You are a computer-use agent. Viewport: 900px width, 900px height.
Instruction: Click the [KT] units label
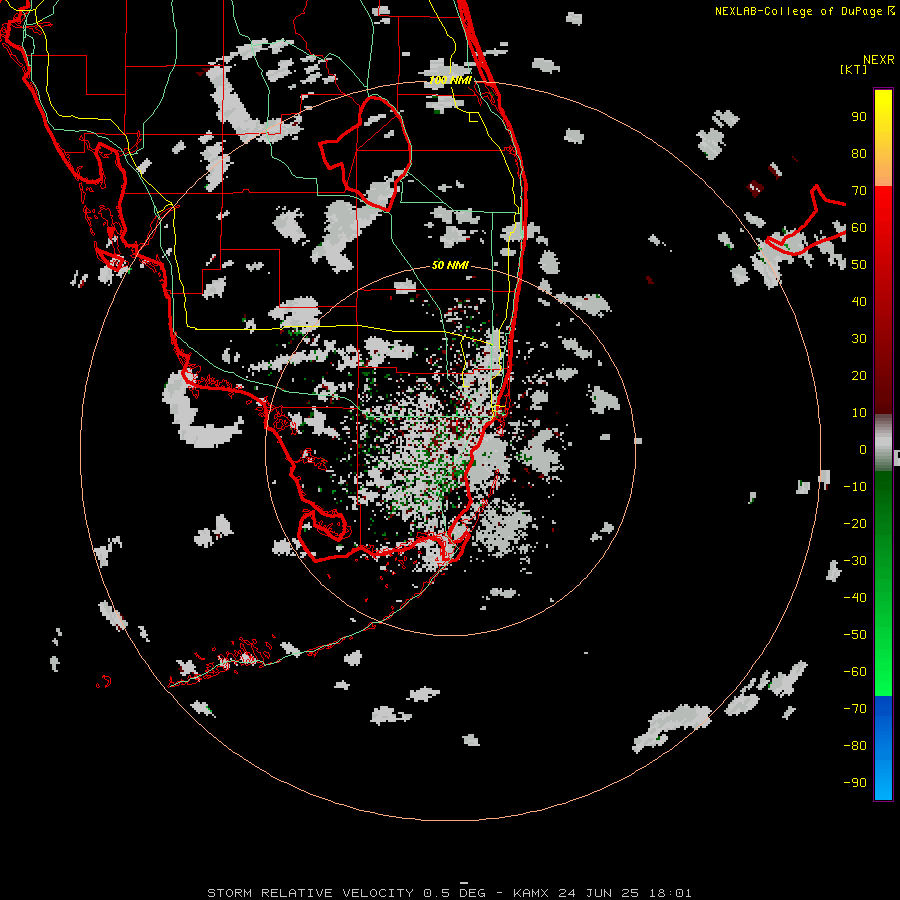(854, 69)
